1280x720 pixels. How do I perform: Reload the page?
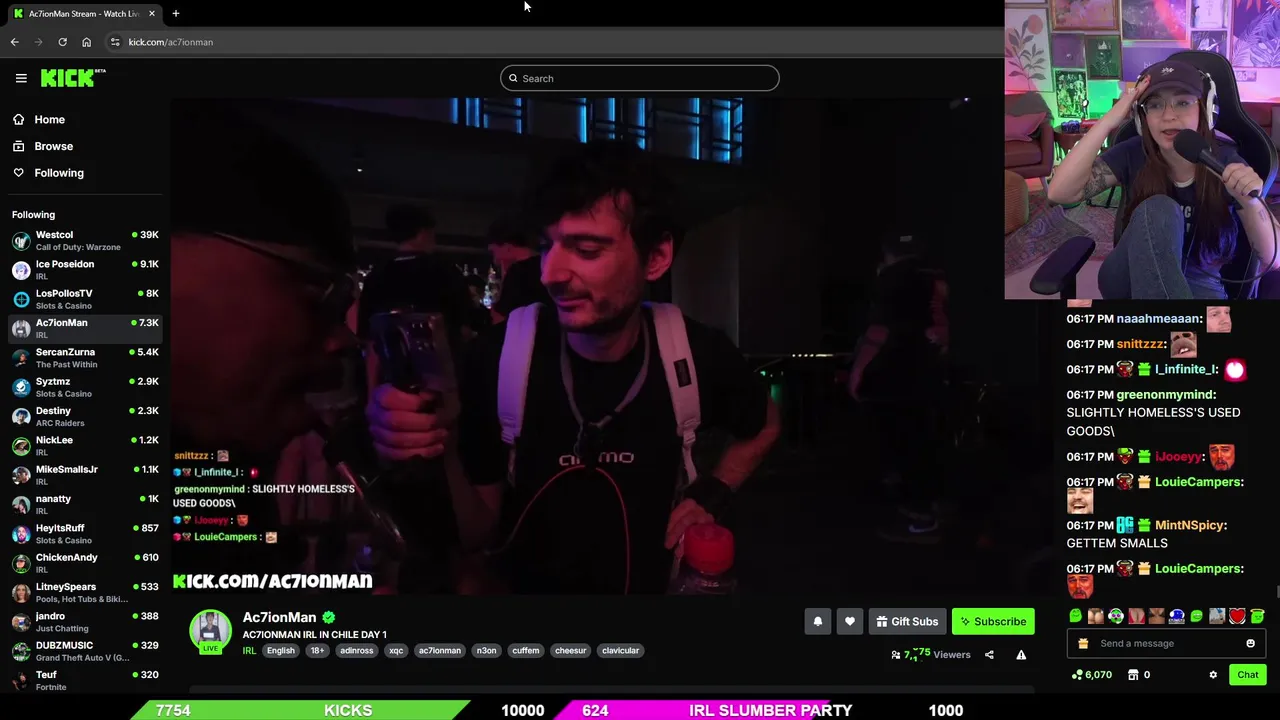62,42
